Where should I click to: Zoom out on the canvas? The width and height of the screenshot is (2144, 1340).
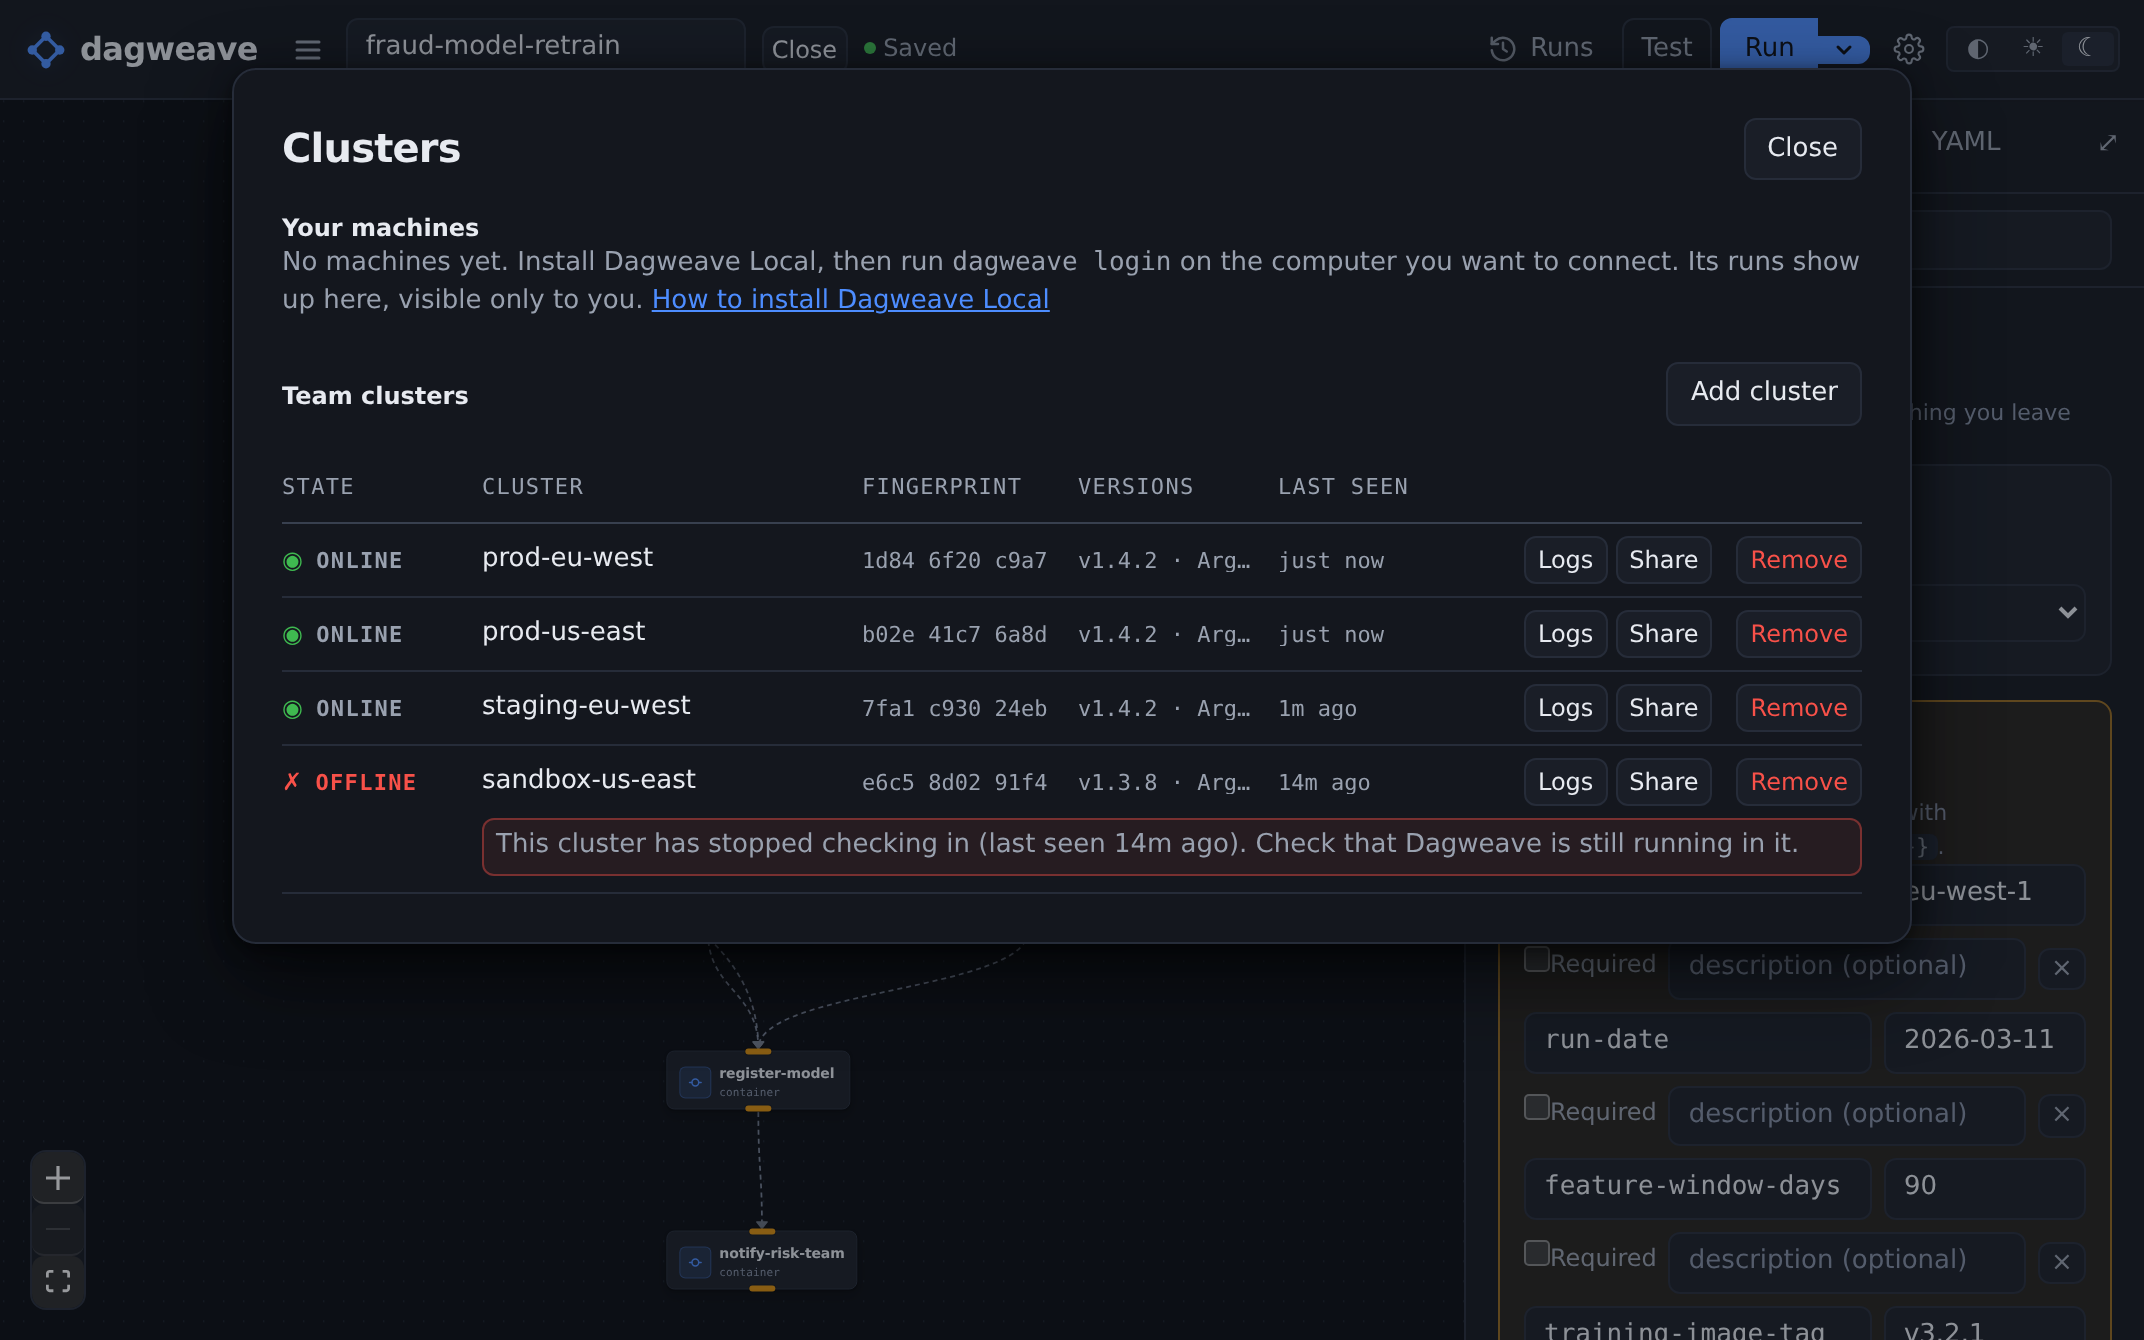[x=58, y=1230]
